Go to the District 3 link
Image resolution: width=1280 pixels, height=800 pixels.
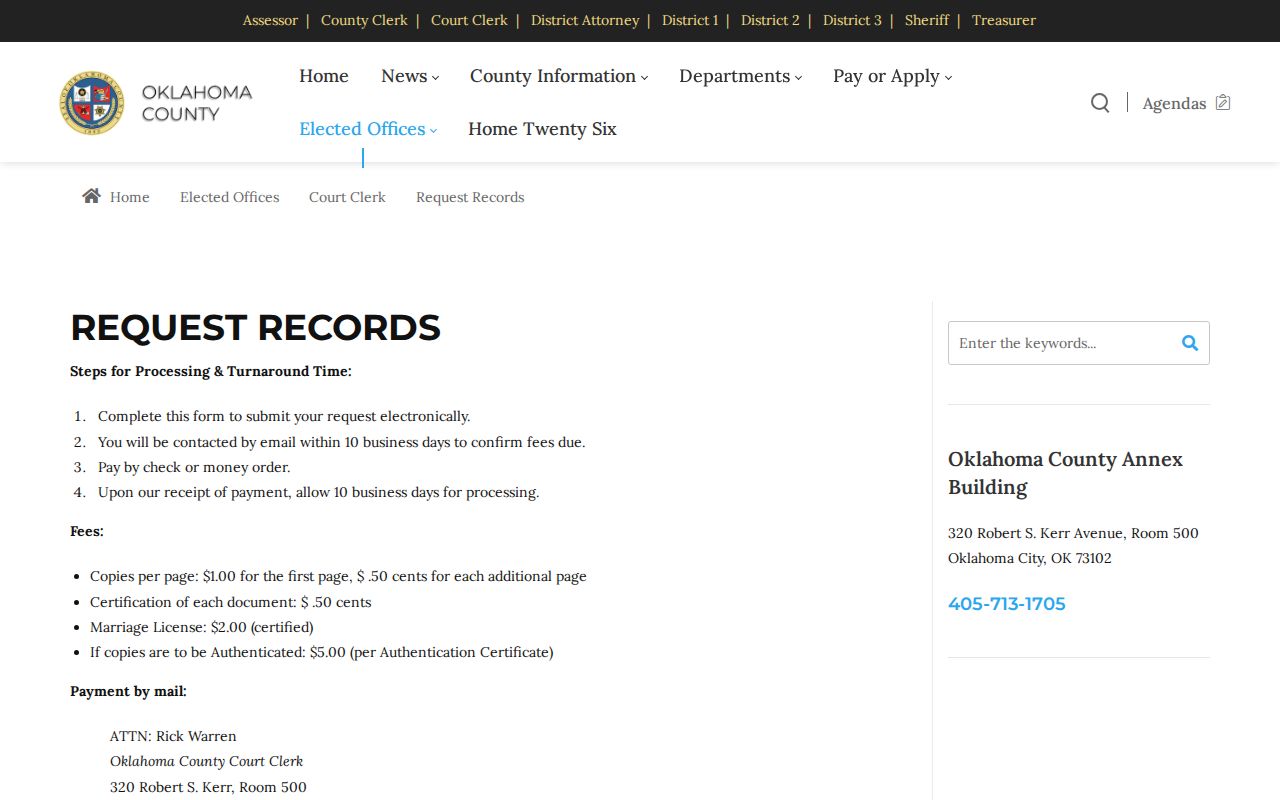(x=852, y=20)
